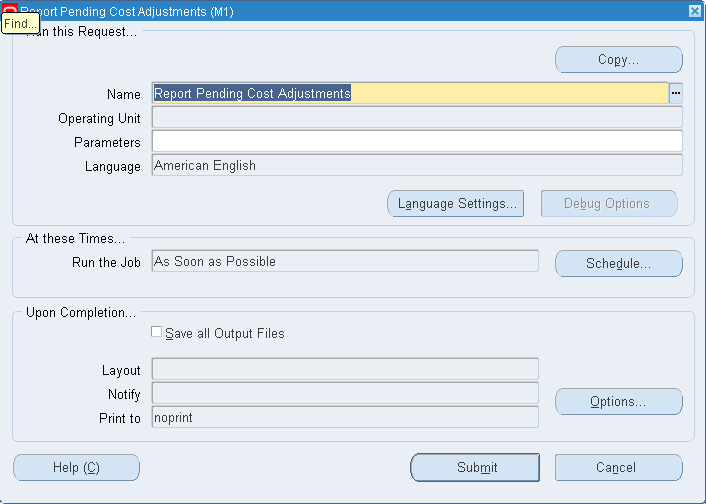Open Language Settings dialog
The image size is (706, 504).
pos(456,204)
